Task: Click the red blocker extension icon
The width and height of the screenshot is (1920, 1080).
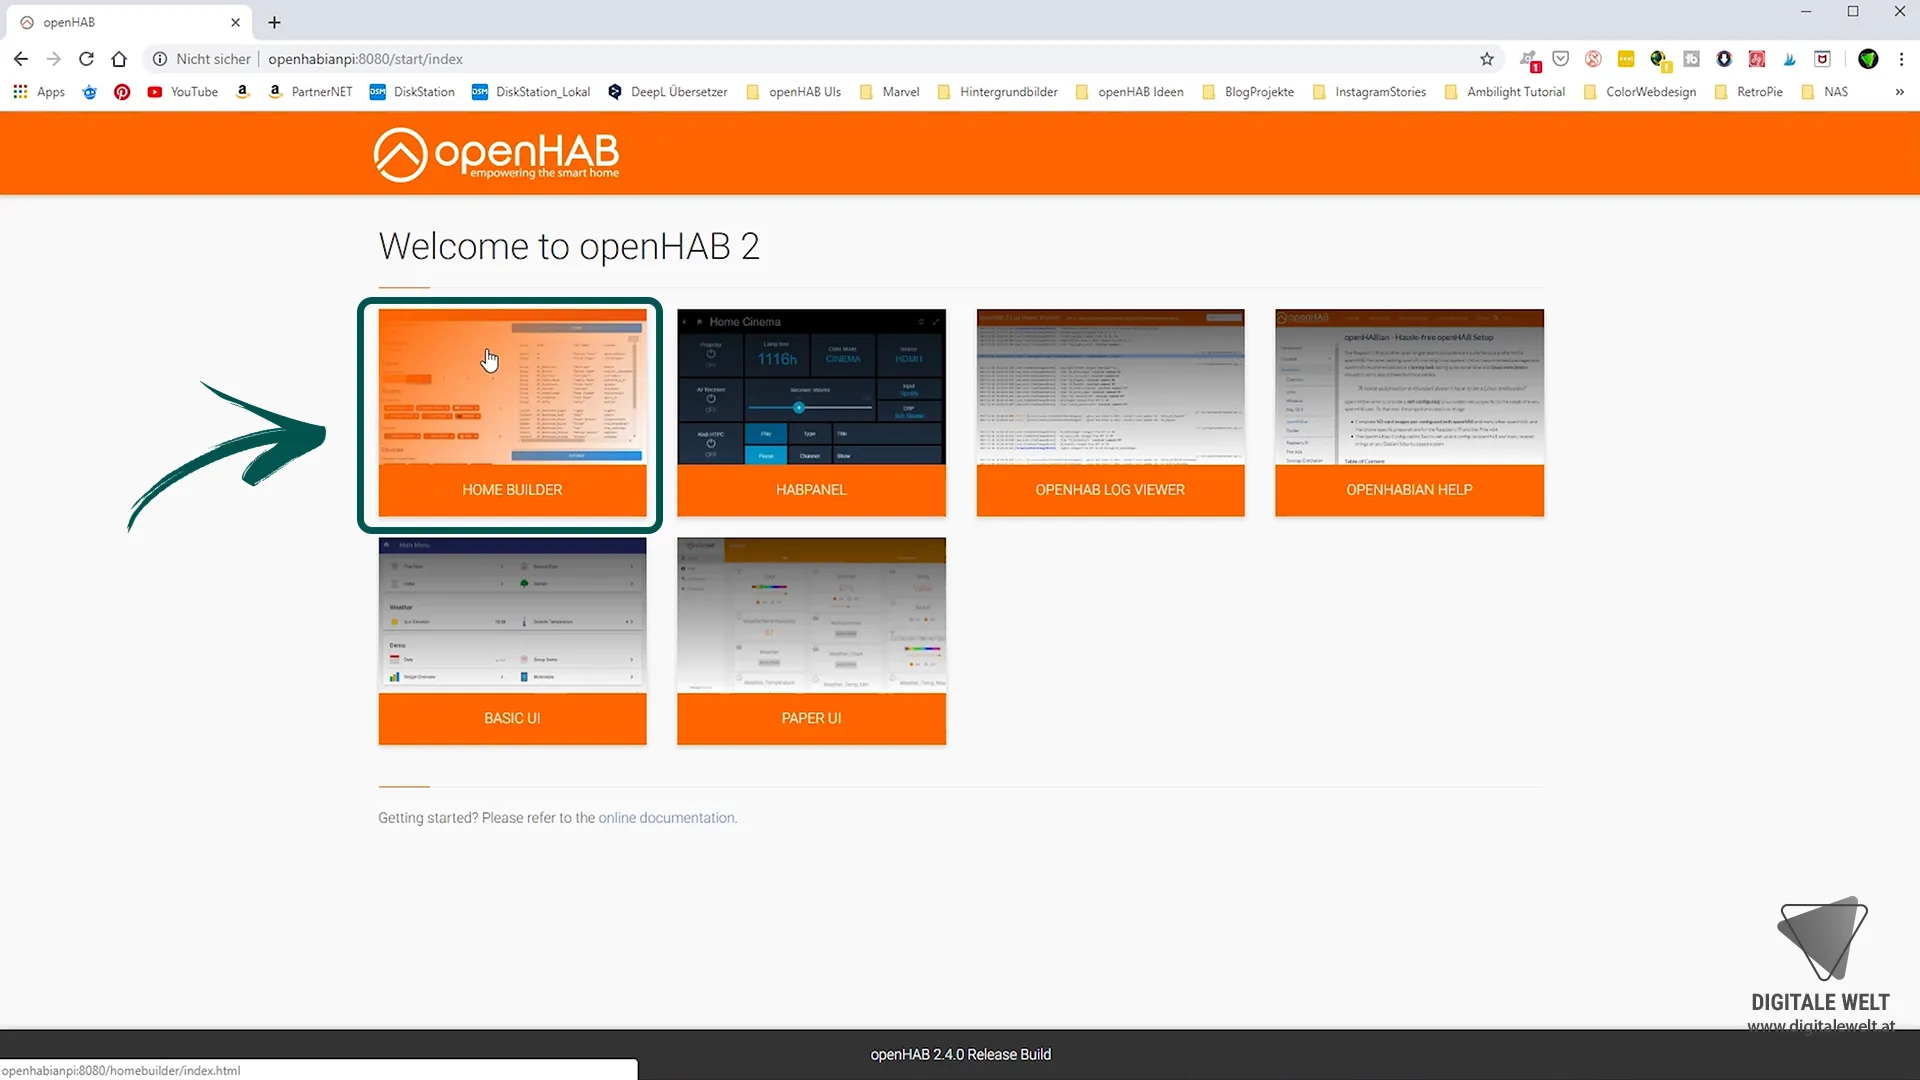Action: (x=1593, y=59)
